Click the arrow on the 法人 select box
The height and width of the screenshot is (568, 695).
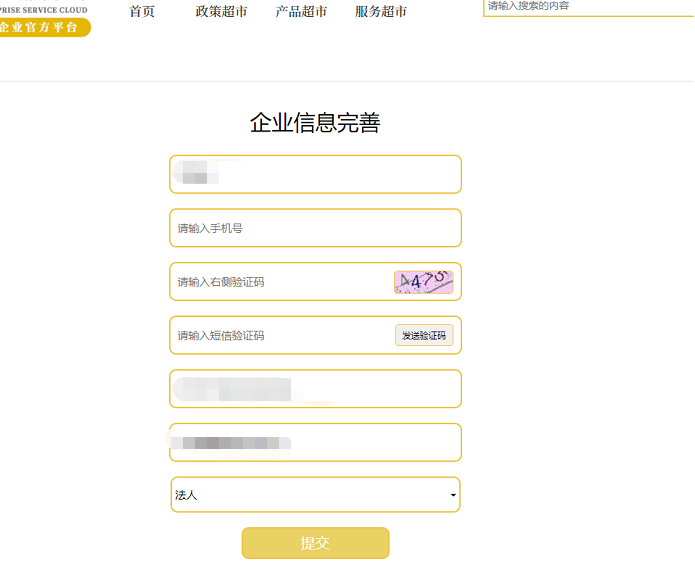[453, 495]
